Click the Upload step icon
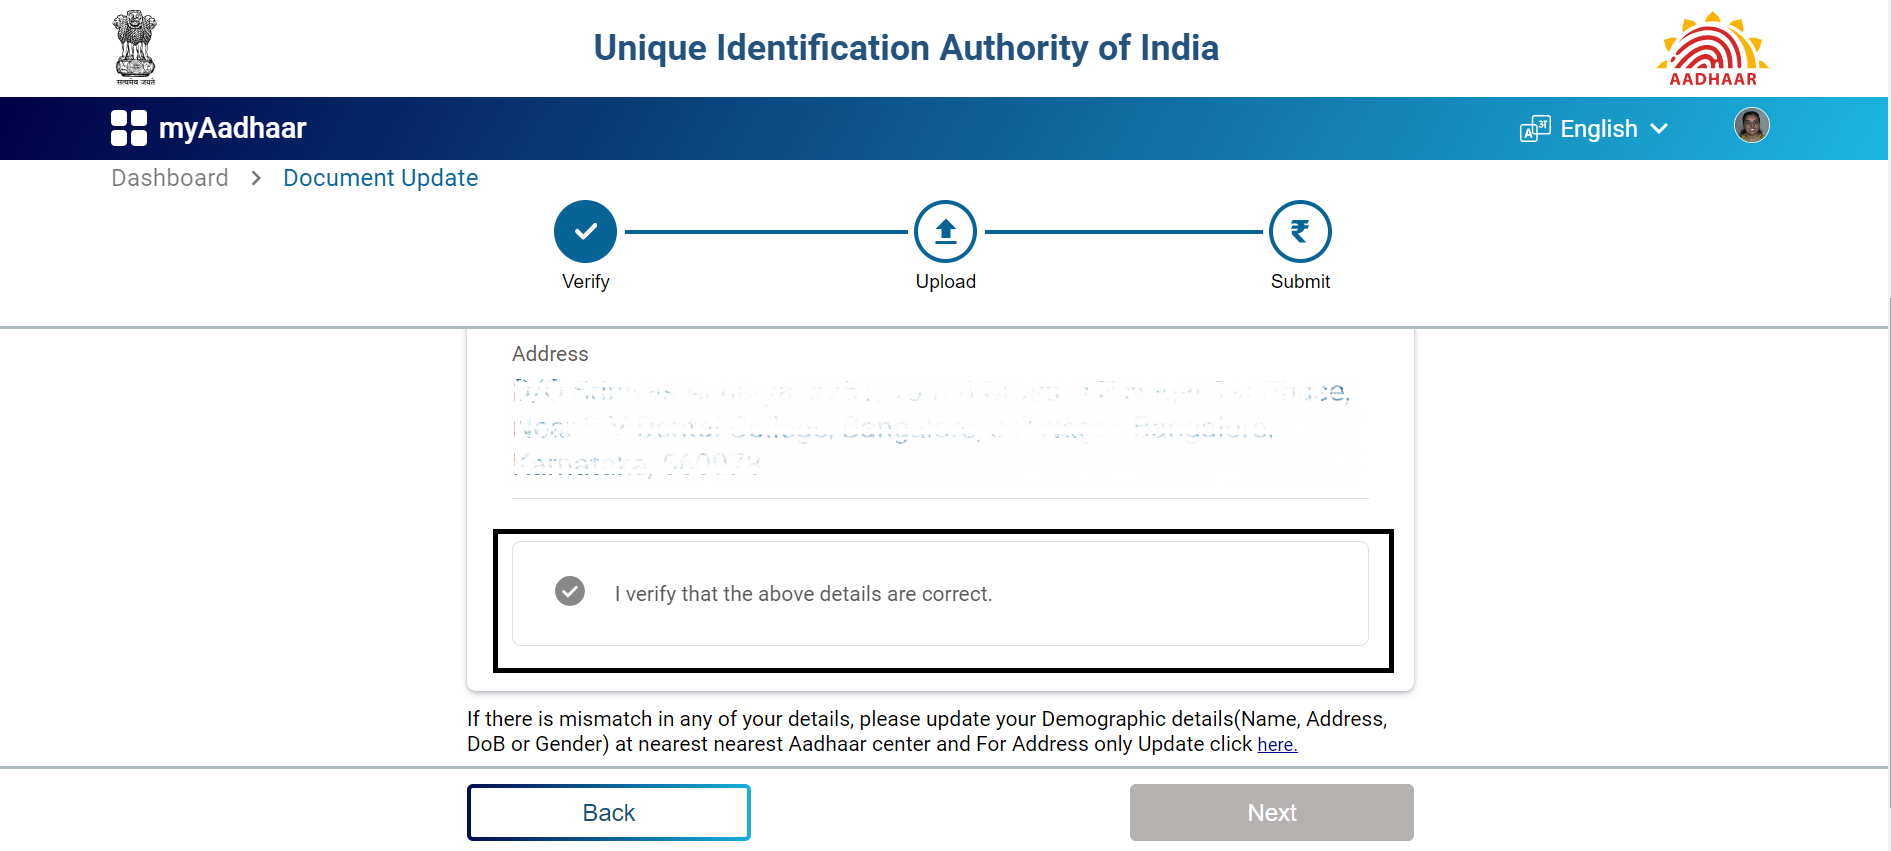The width and height of the screenshot is (1891, 851). point(944,231)
